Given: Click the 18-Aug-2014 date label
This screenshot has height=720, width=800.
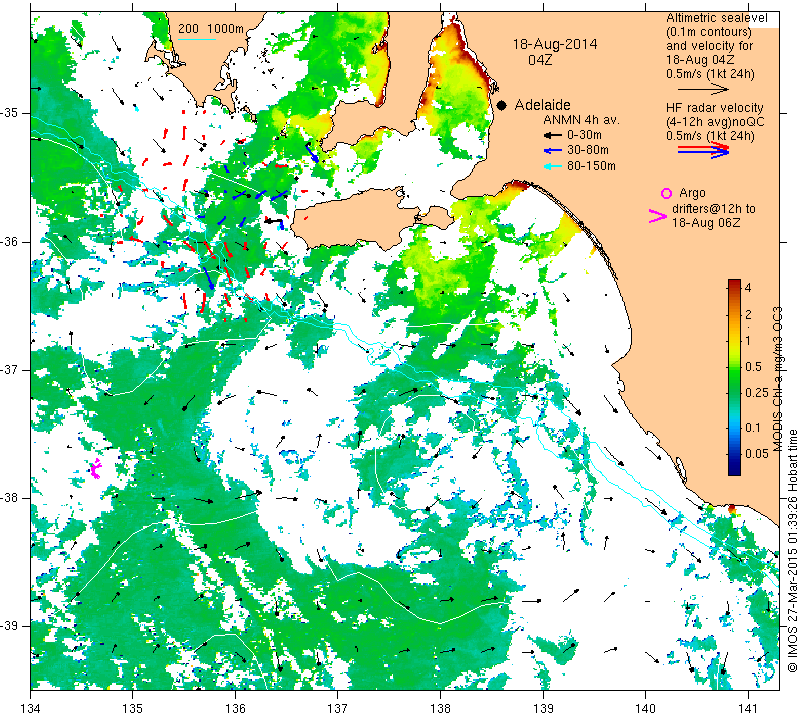Looking at the screenshot, I should [x=555, y=44].
